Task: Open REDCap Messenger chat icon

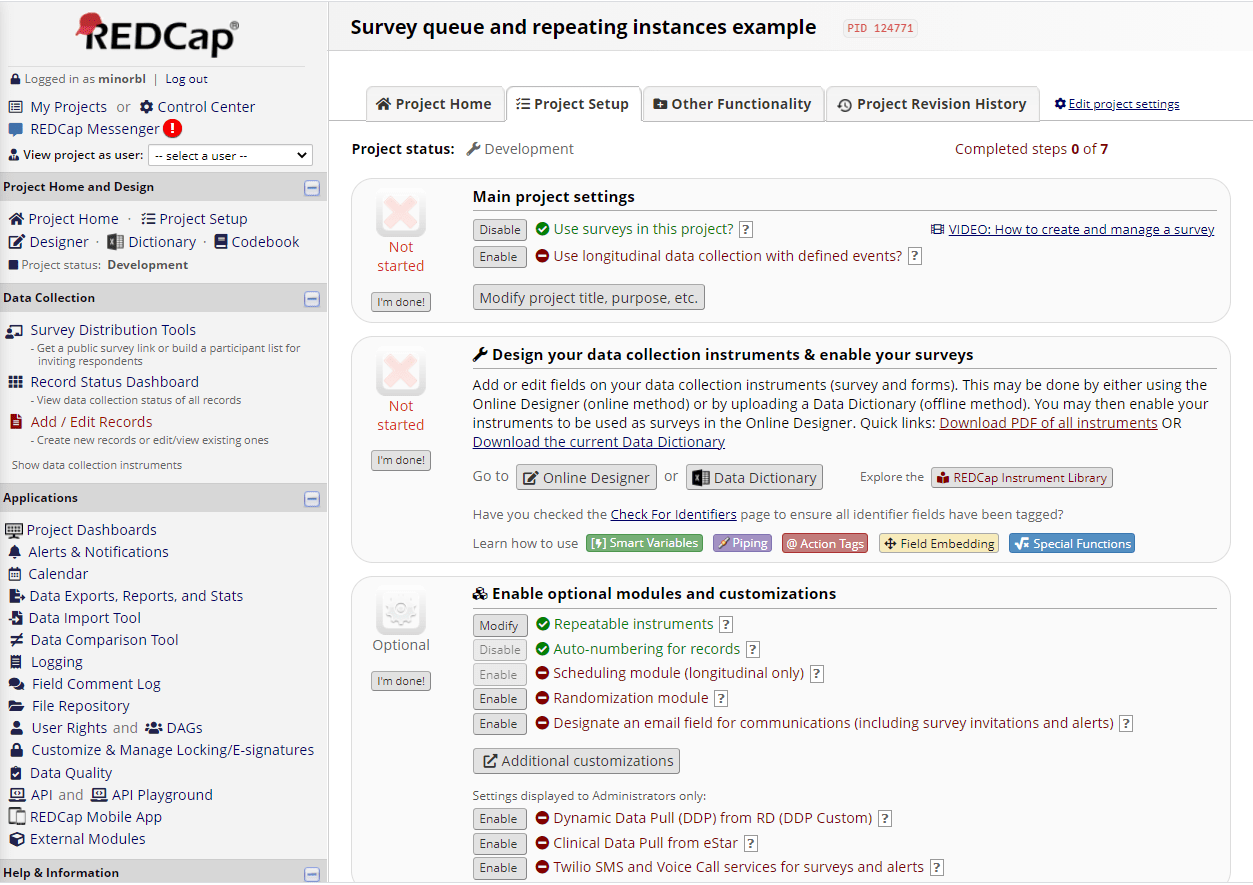Action: pos(16,129)
